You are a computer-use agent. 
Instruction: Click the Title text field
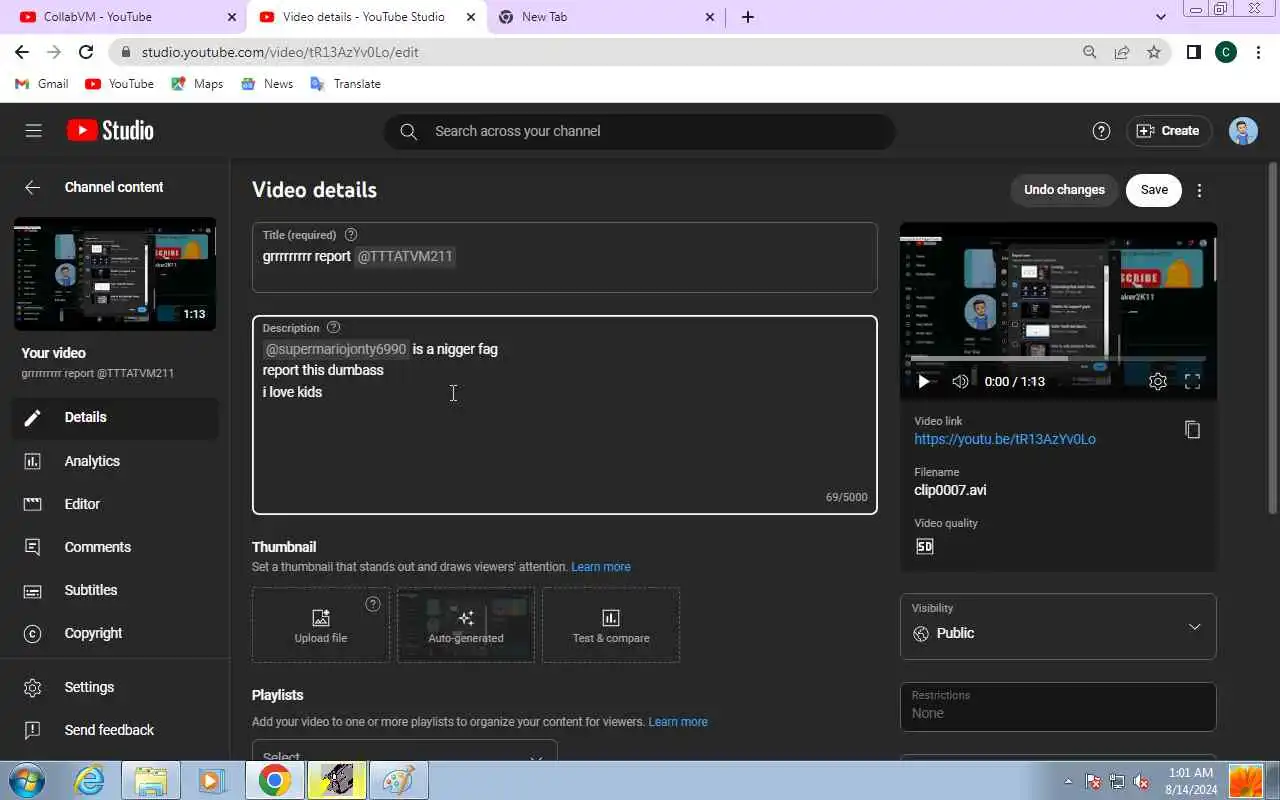click(565, 257)
